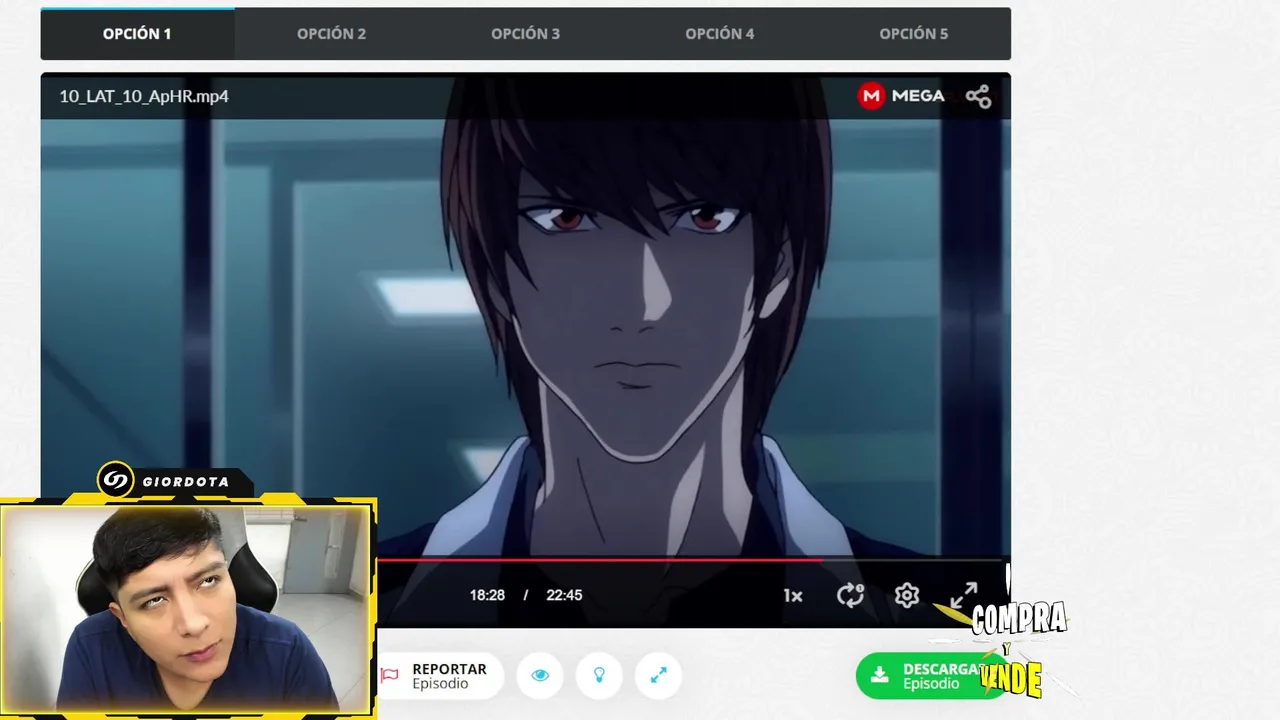This screenshot has width=1280, height=720.
Task: Click the 22:45 total duration label
Action: point(564,595)
